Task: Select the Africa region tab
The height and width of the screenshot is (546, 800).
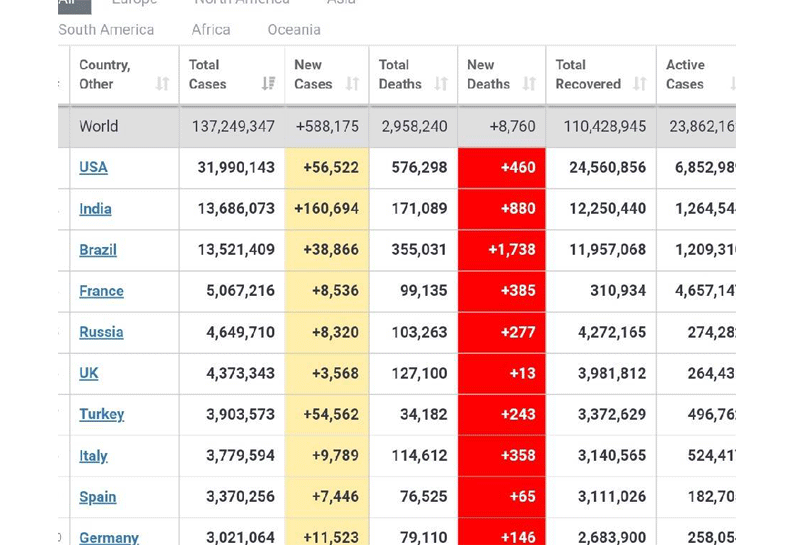Action: click(211, 30)
